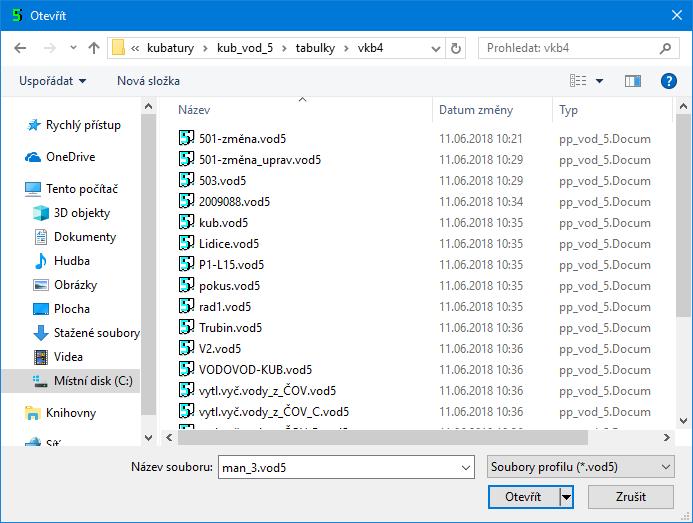The image size is (693, 523).
Task: Sort by Typ column header
Action: (x=568, y=110)
